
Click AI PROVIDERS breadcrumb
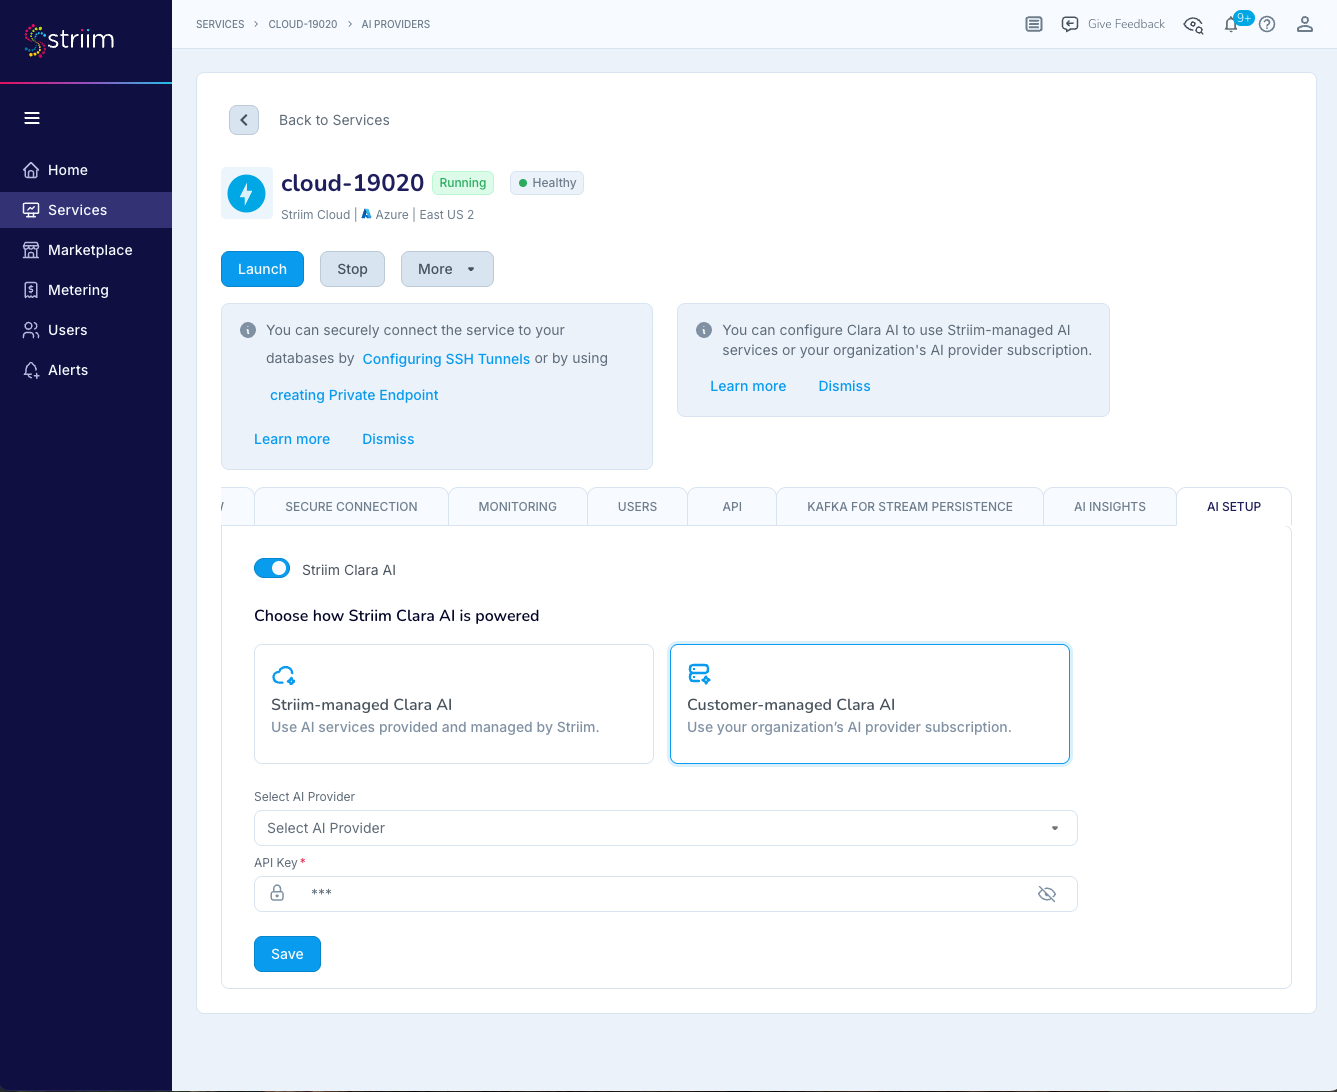[x=396, y=24]
